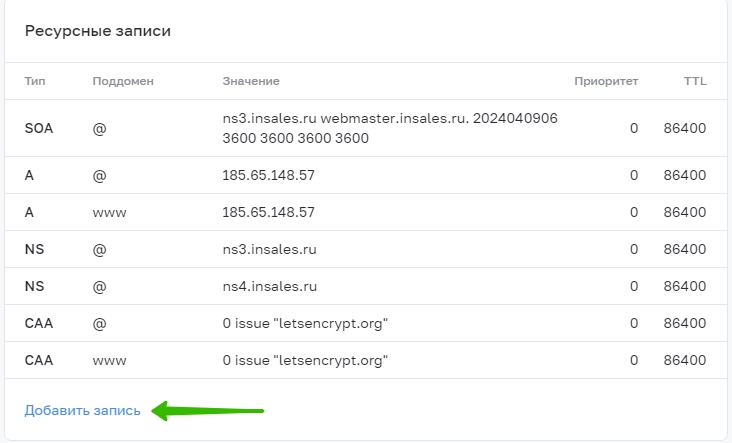
Task: Click the TTL 86400 in the SOA row
Action: pos(685,128)
